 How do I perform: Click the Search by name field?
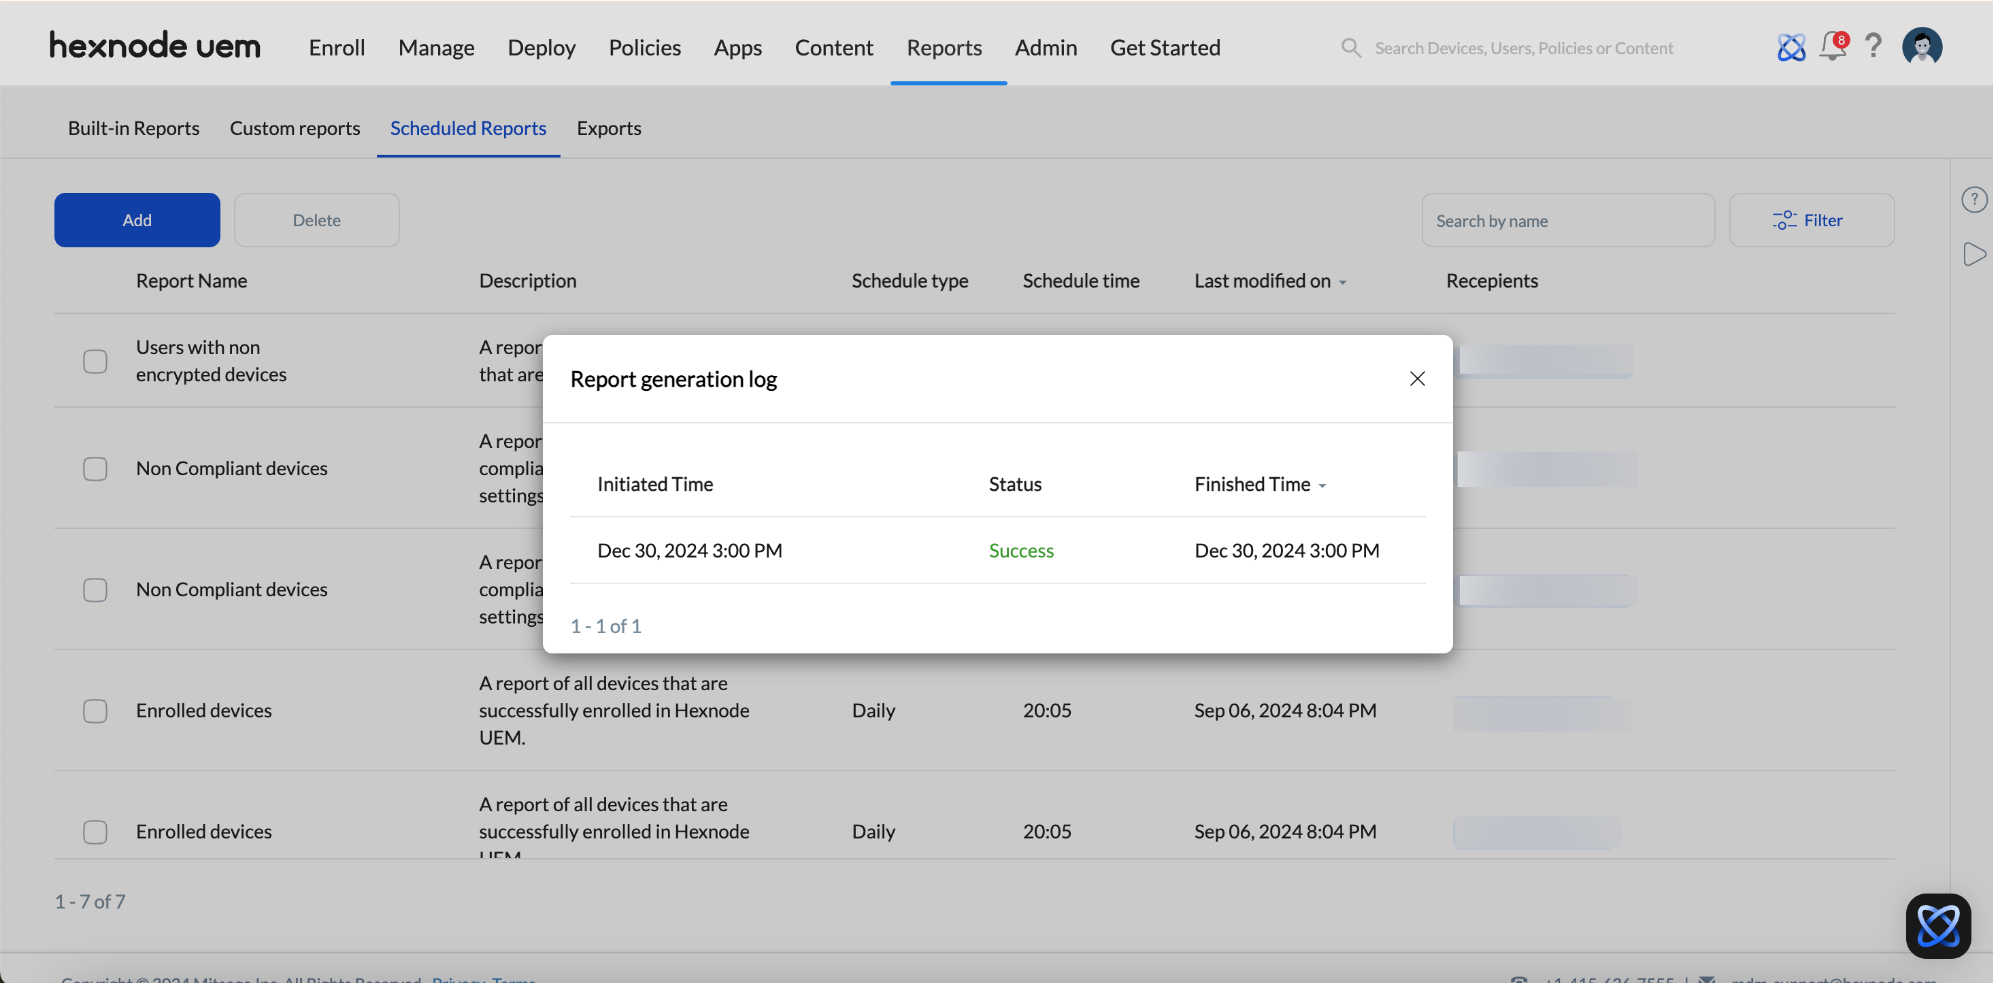[1568, 220]
